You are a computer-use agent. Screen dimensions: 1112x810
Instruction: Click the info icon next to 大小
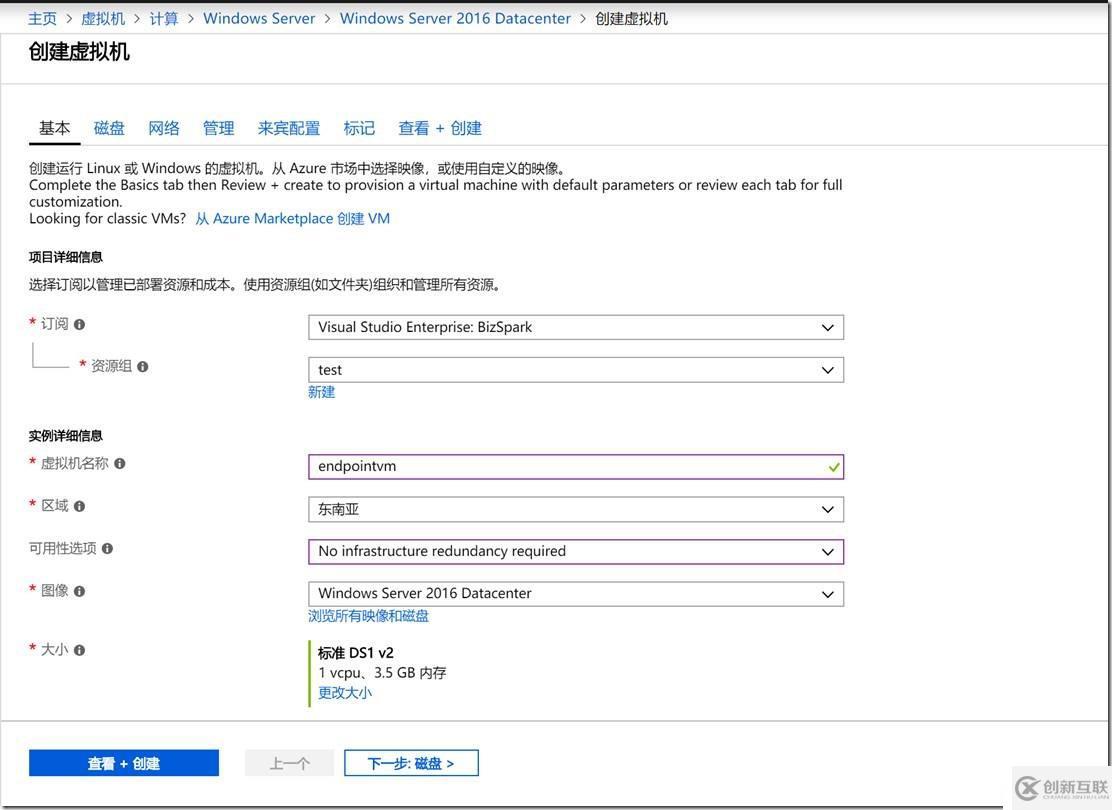click(78, 648)
